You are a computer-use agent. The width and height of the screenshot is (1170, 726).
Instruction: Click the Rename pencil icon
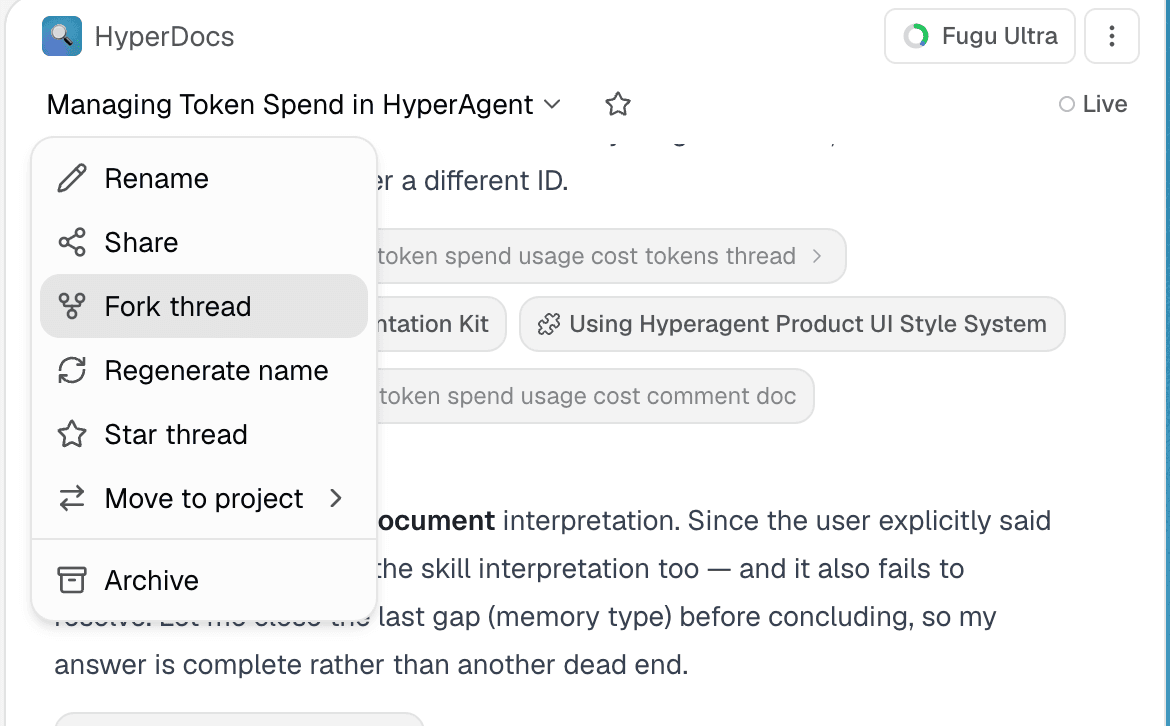pyautogui.click(x=72, y=178)
